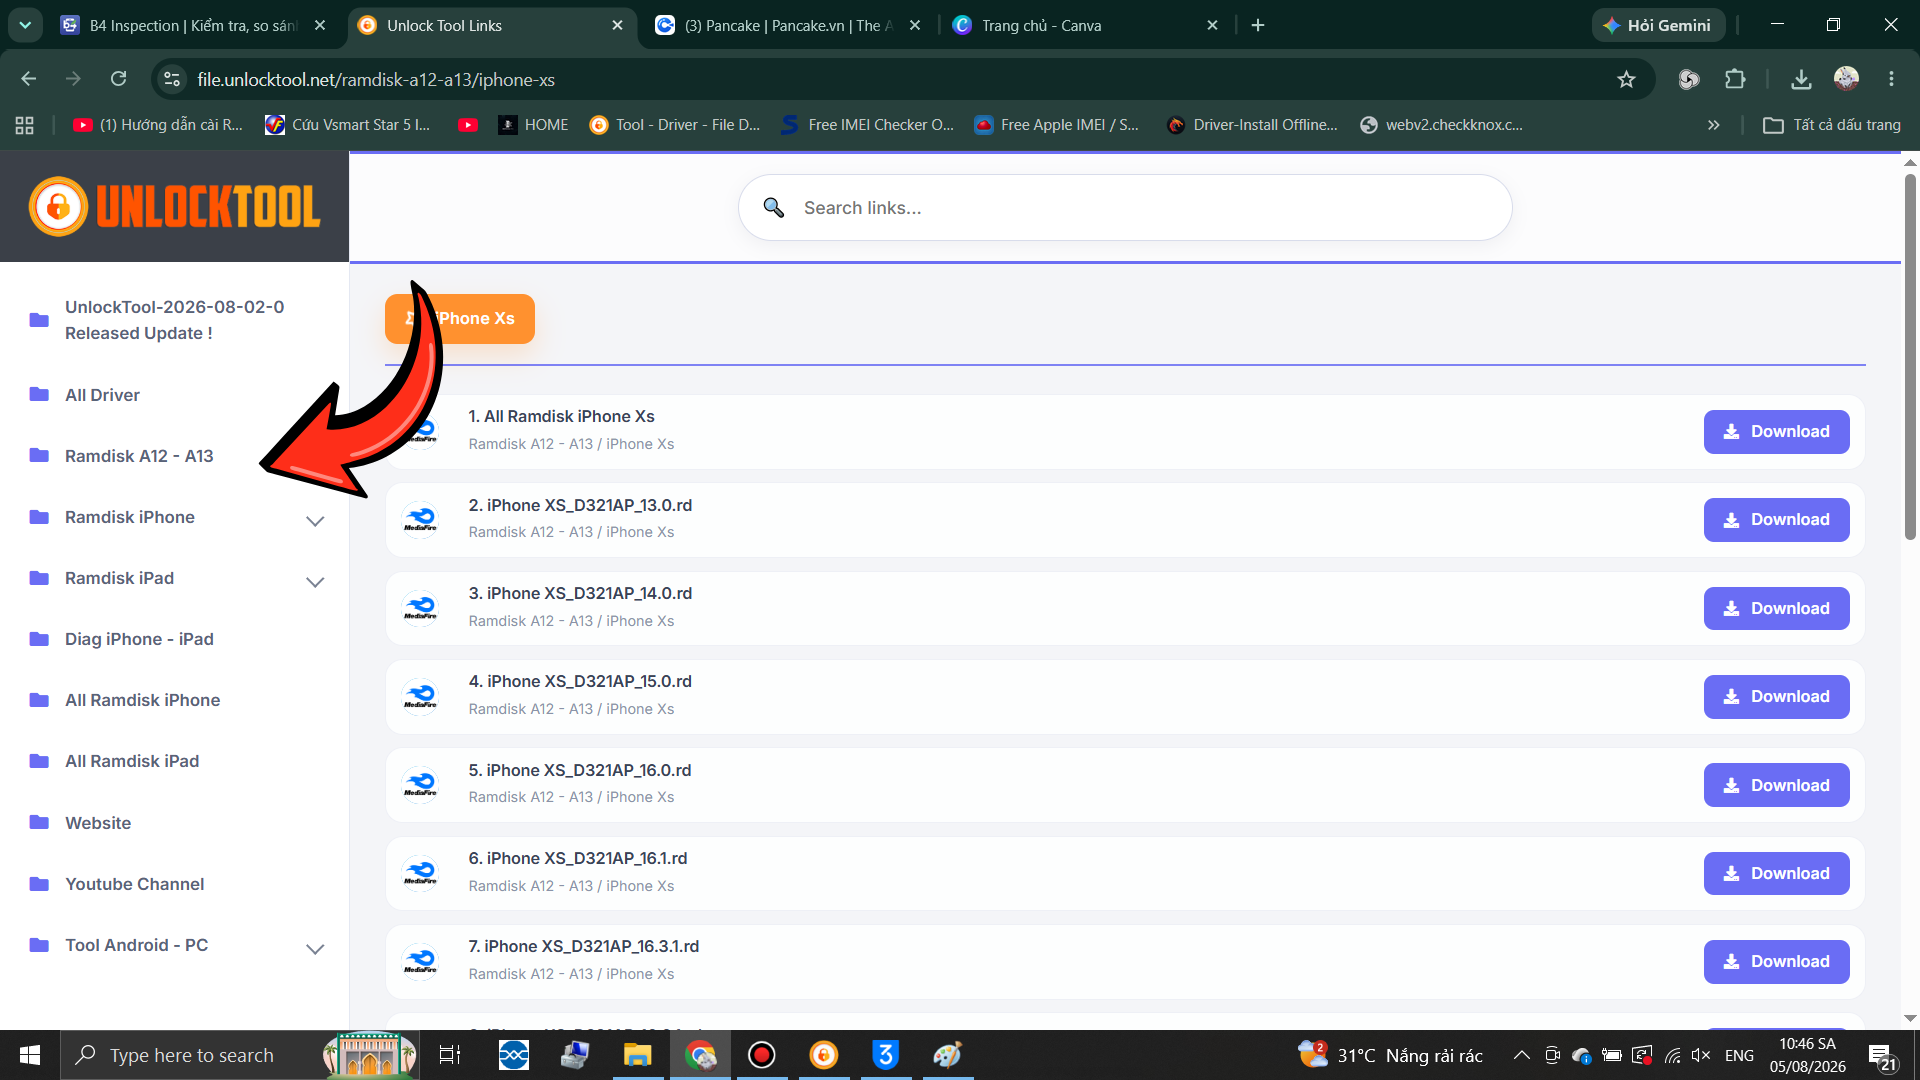Open File Explorer from taskbar
This screenshot has height=1080, width=1920.
[637, 1055]
